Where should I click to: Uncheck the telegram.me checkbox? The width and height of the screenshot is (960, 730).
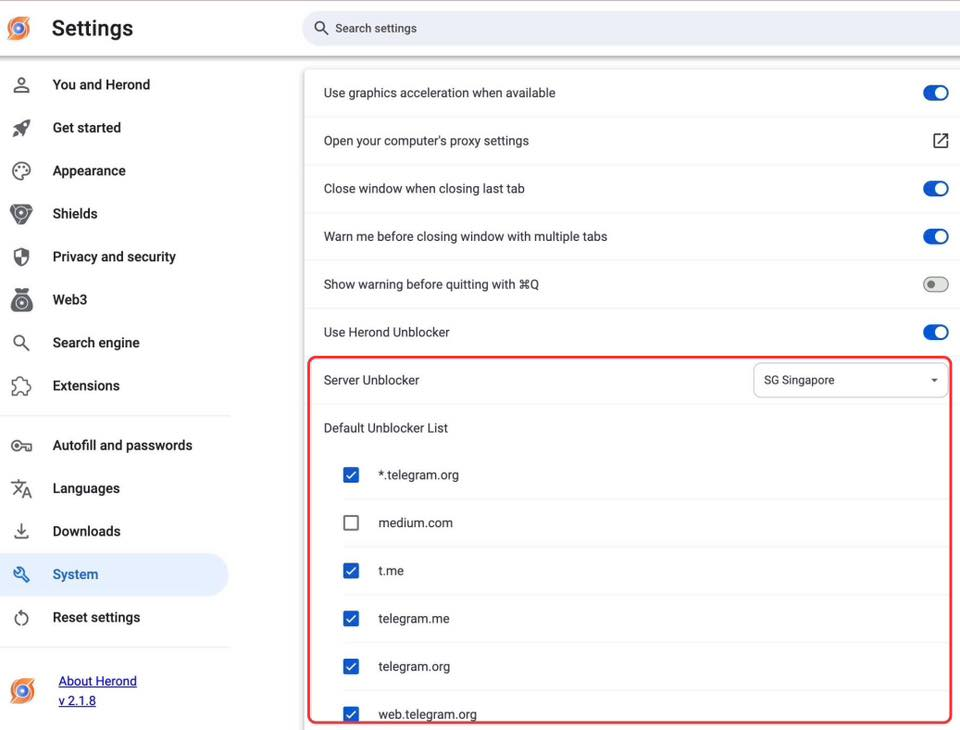pyautogui.click(x=351, y=619)
